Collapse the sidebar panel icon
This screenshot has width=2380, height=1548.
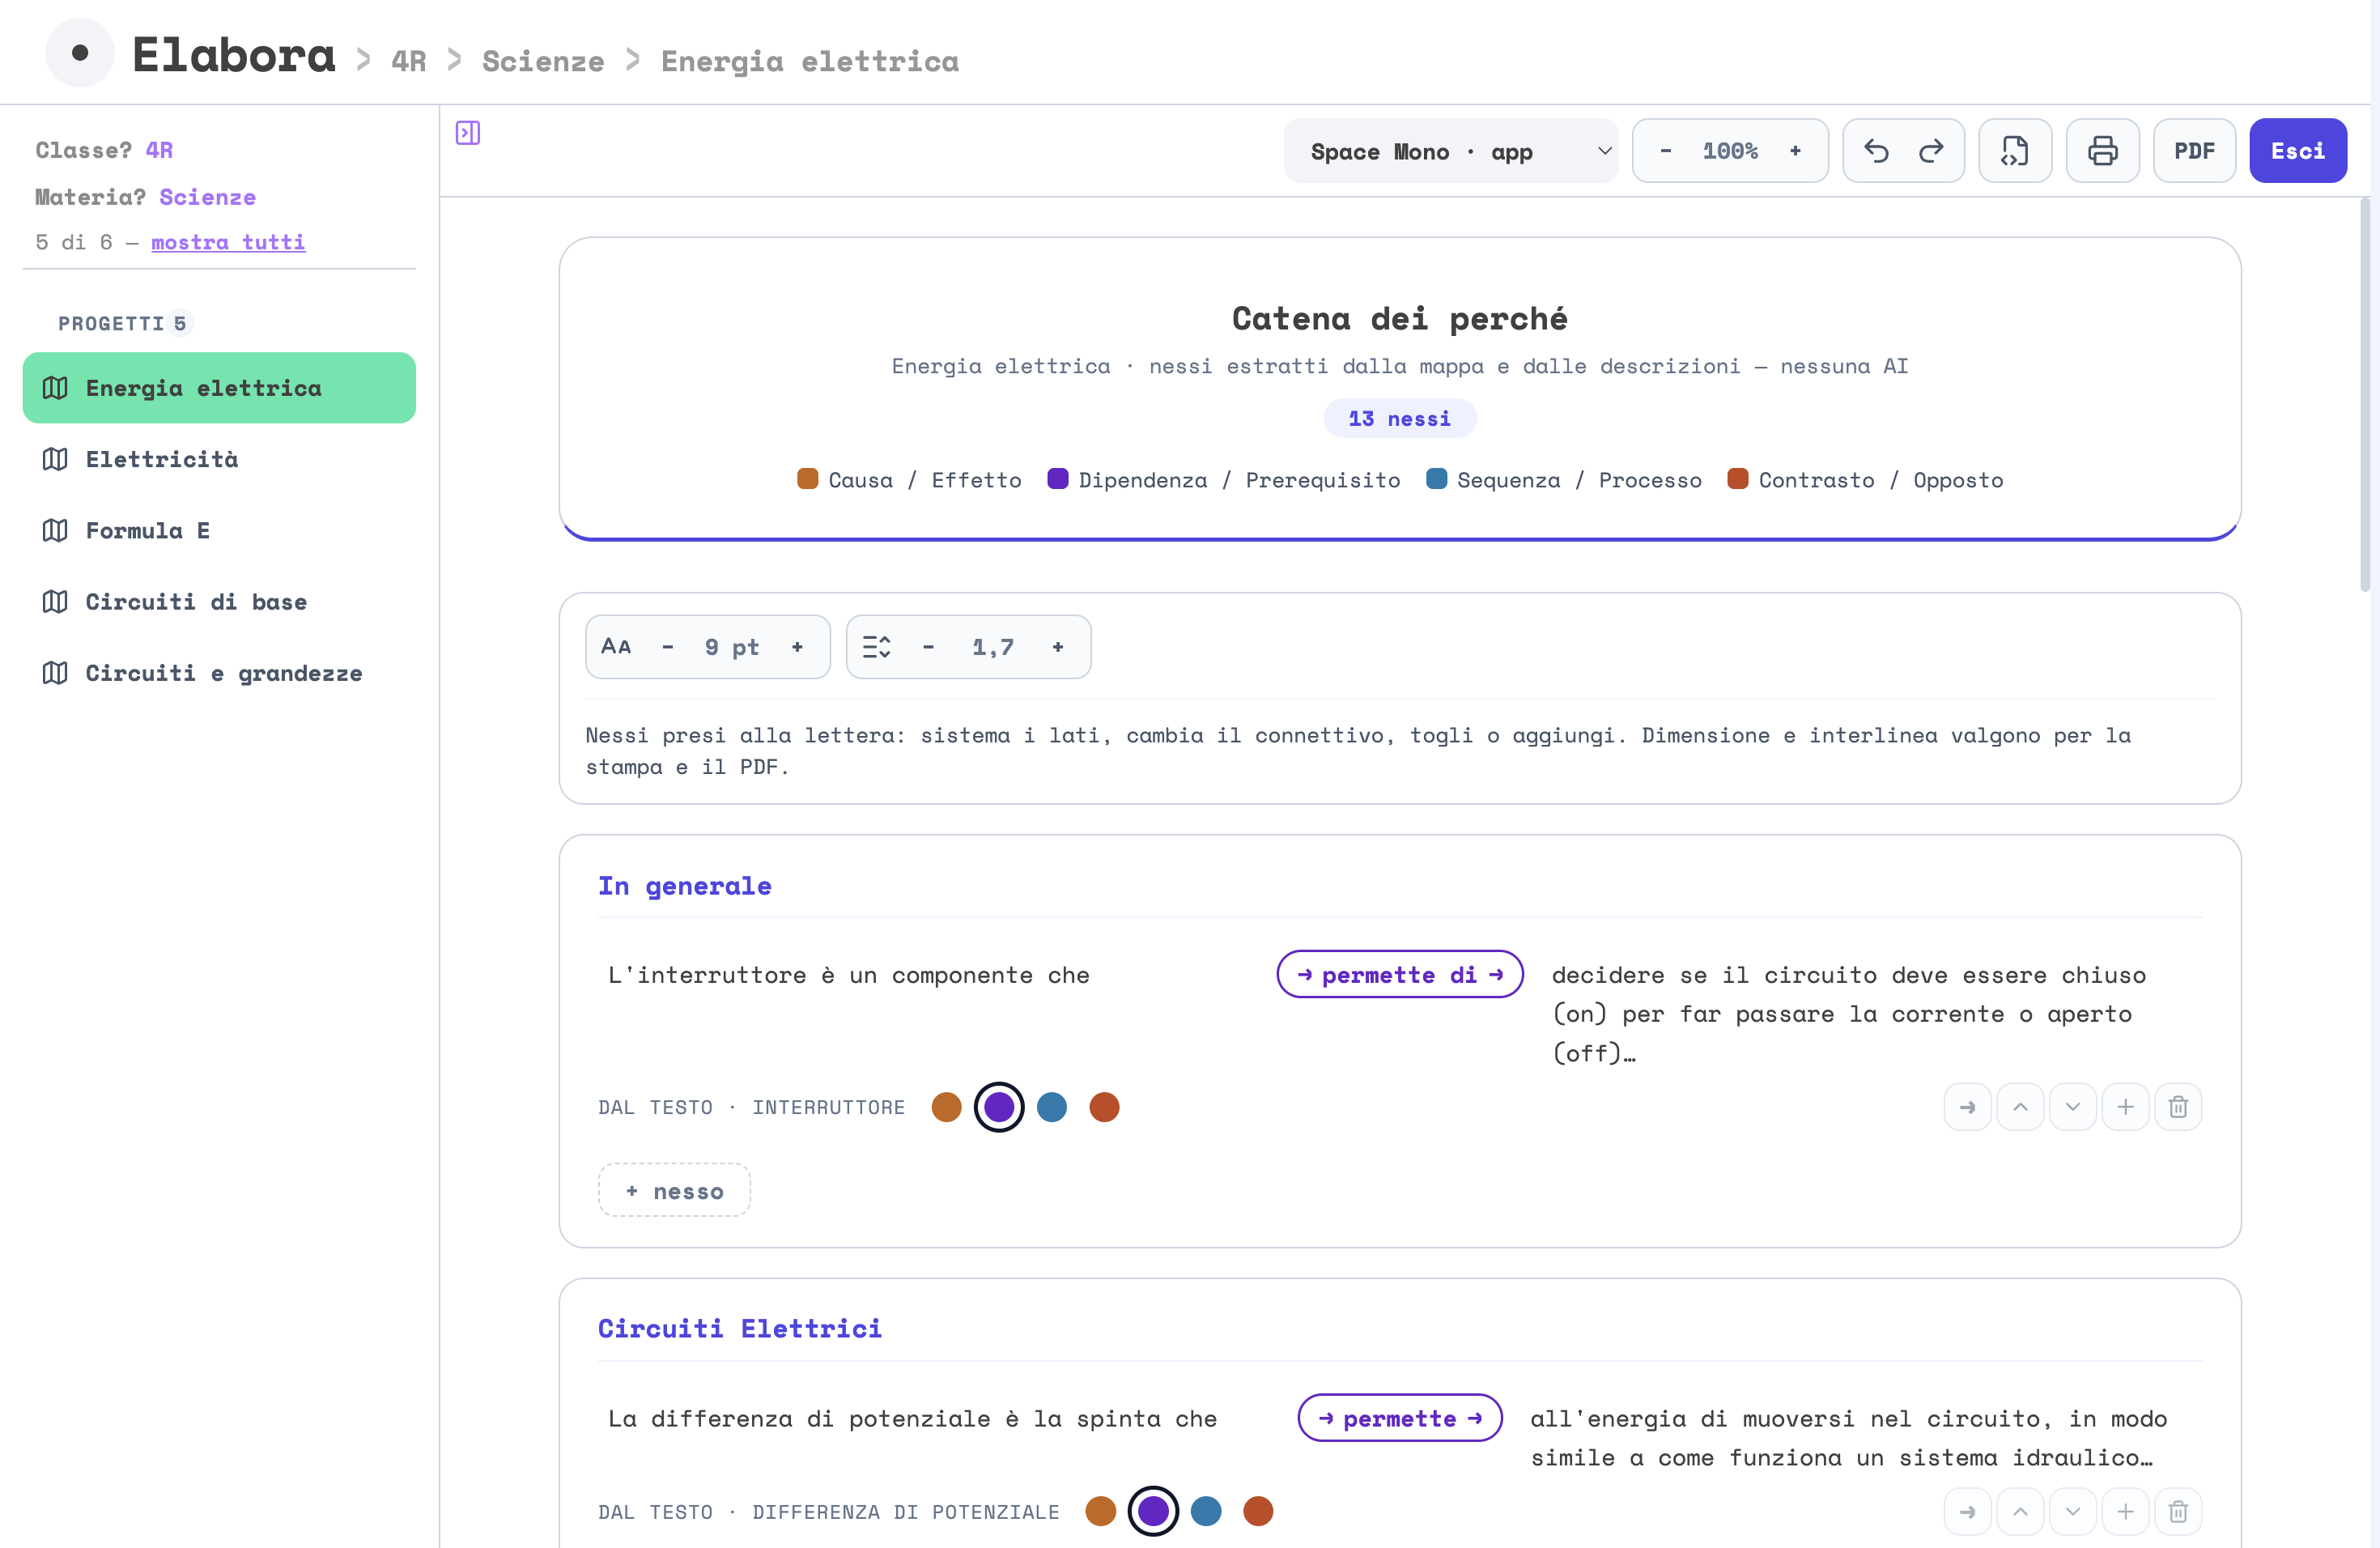(468, 132)
